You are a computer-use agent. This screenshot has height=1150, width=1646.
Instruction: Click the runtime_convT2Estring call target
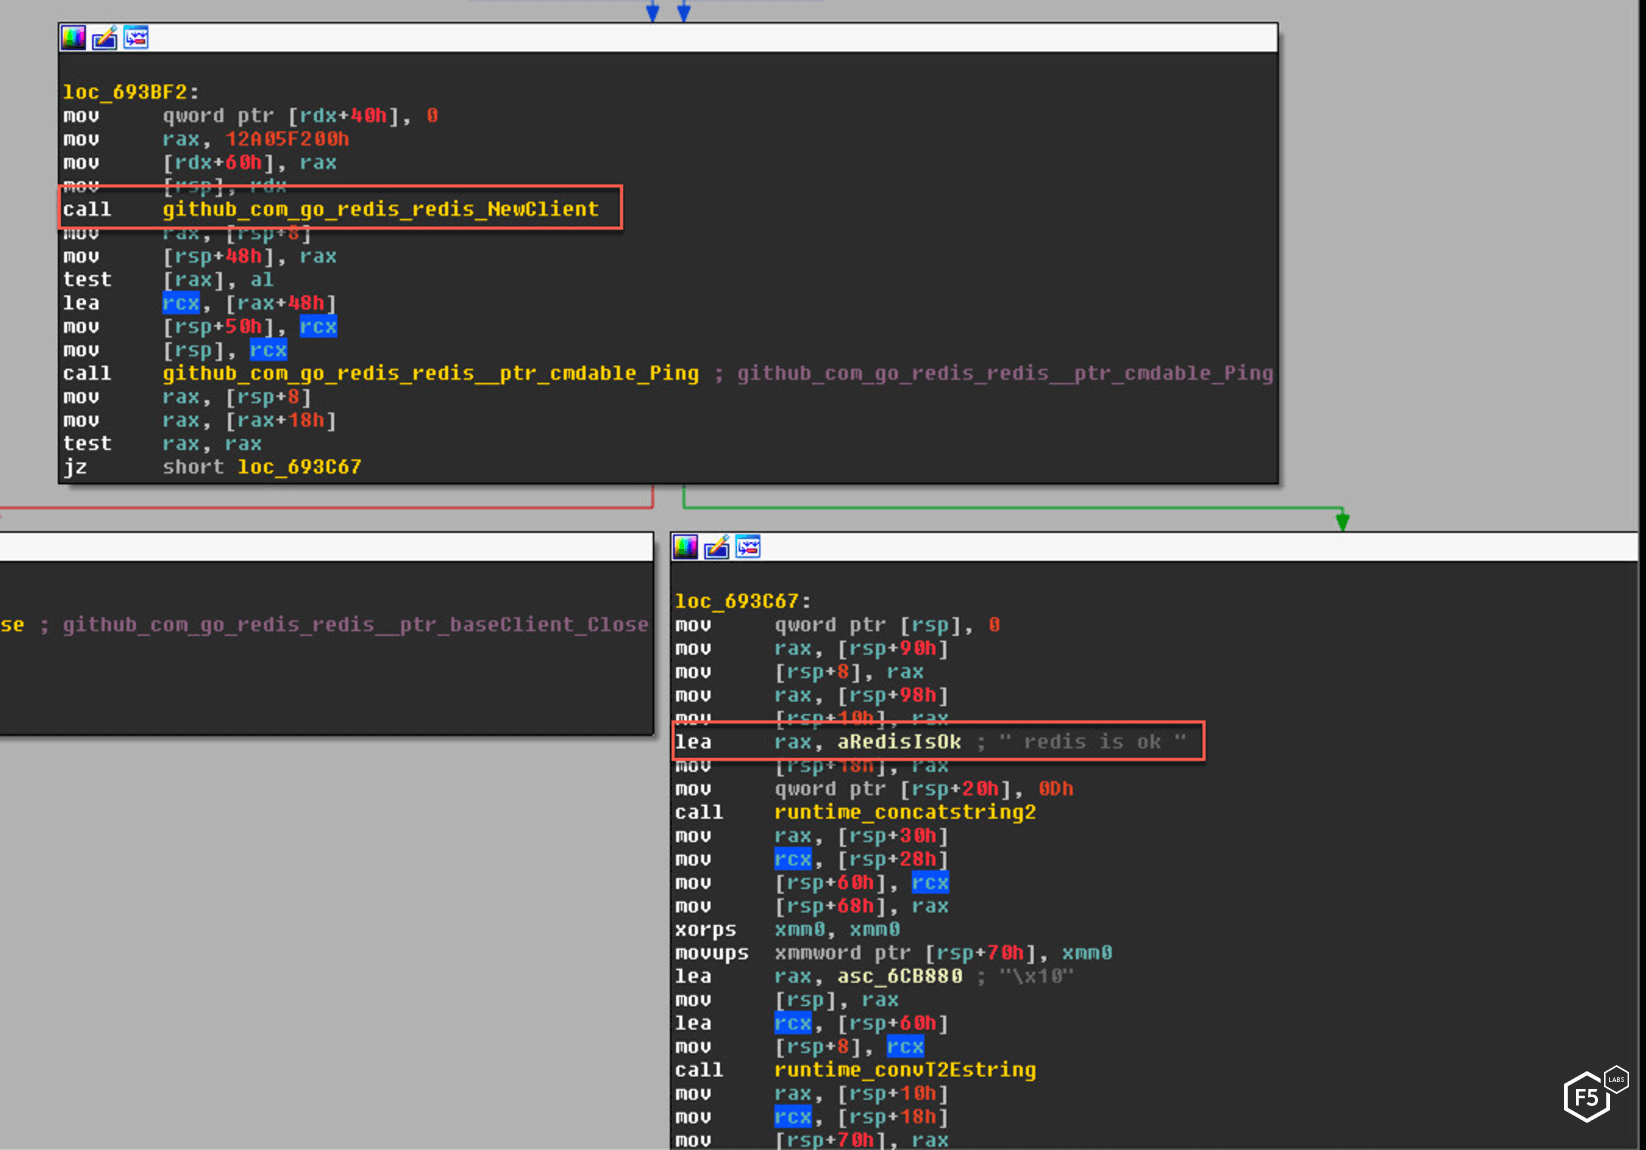click(904, 1070)
